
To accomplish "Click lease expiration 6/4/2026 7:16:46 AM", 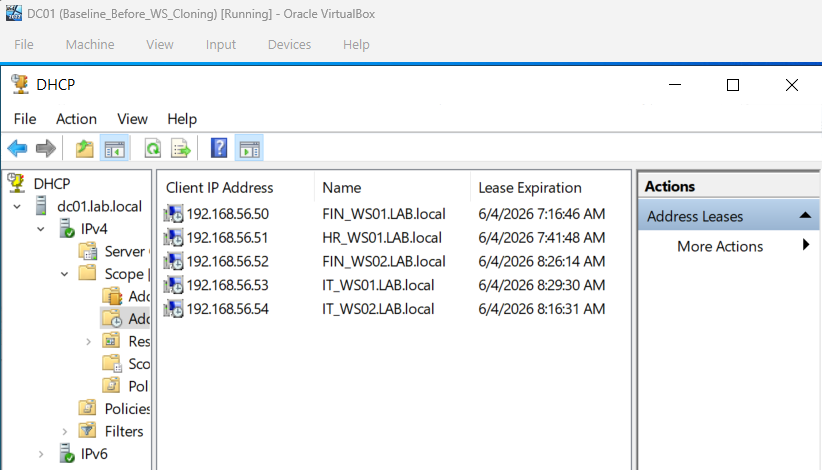I will (x=542, y=214).
